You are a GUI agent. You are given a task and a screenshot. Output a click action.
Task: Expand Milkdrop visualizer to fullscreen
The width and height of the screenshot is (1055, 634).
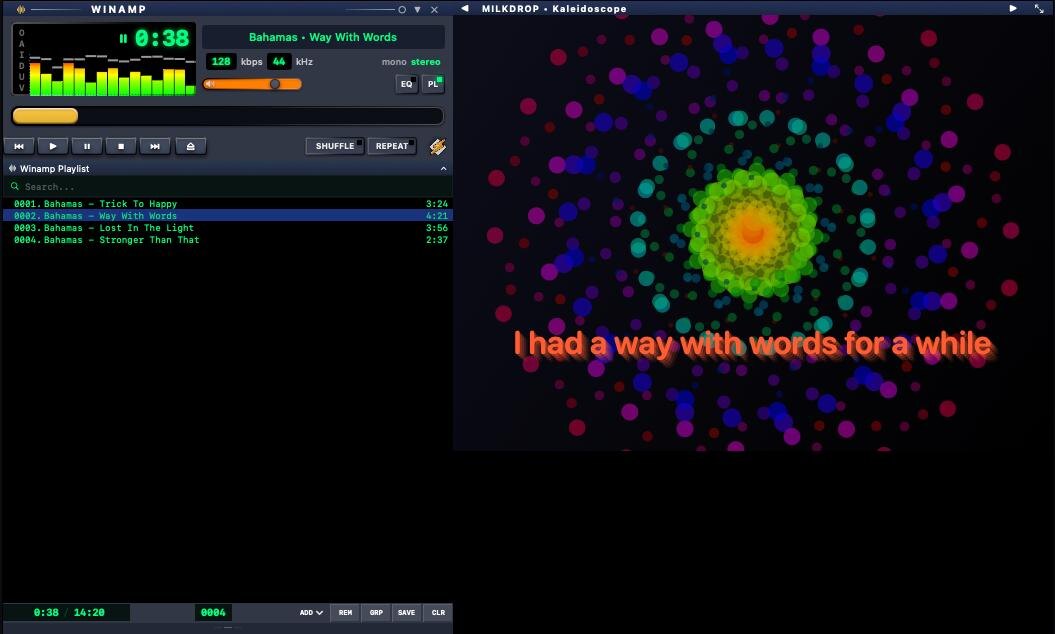coord(1039,9)
